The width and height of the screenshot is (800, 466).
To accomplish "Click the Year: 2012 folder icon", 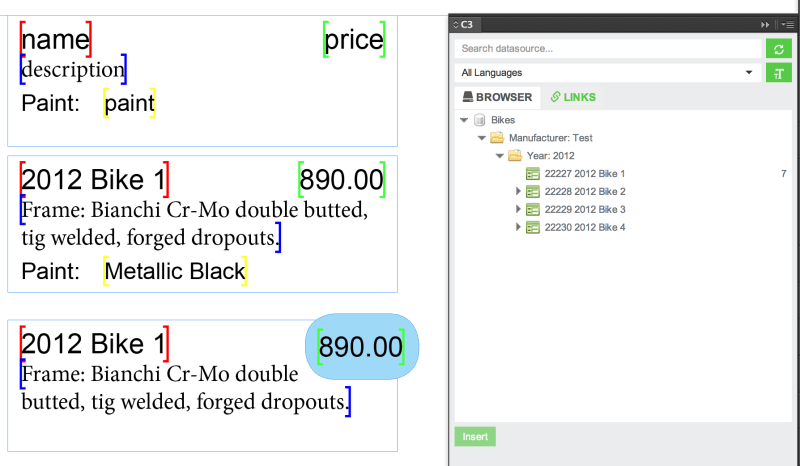I will 515,156.
